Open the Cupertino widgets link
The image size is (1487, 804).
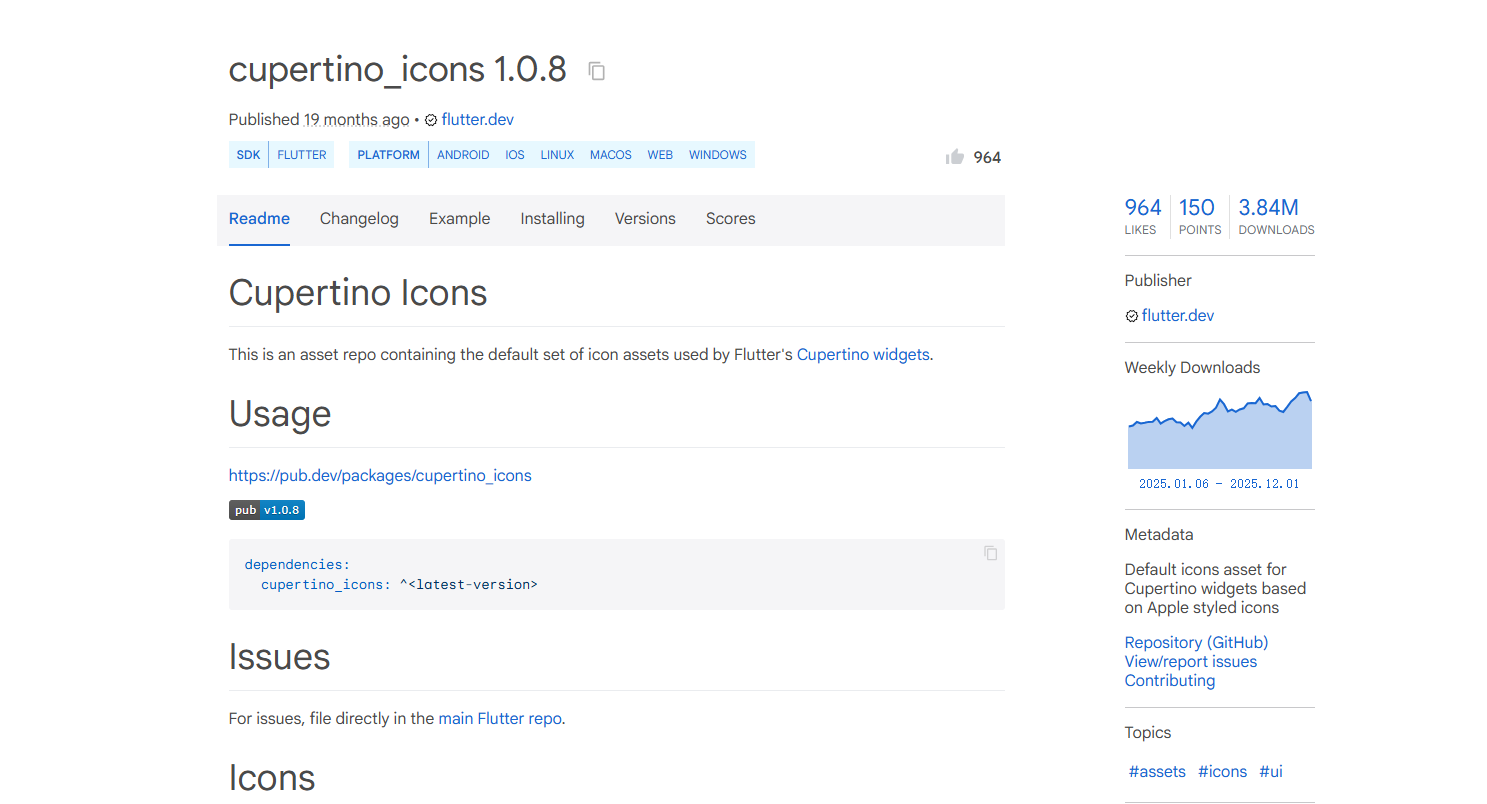tap(863, 354)
